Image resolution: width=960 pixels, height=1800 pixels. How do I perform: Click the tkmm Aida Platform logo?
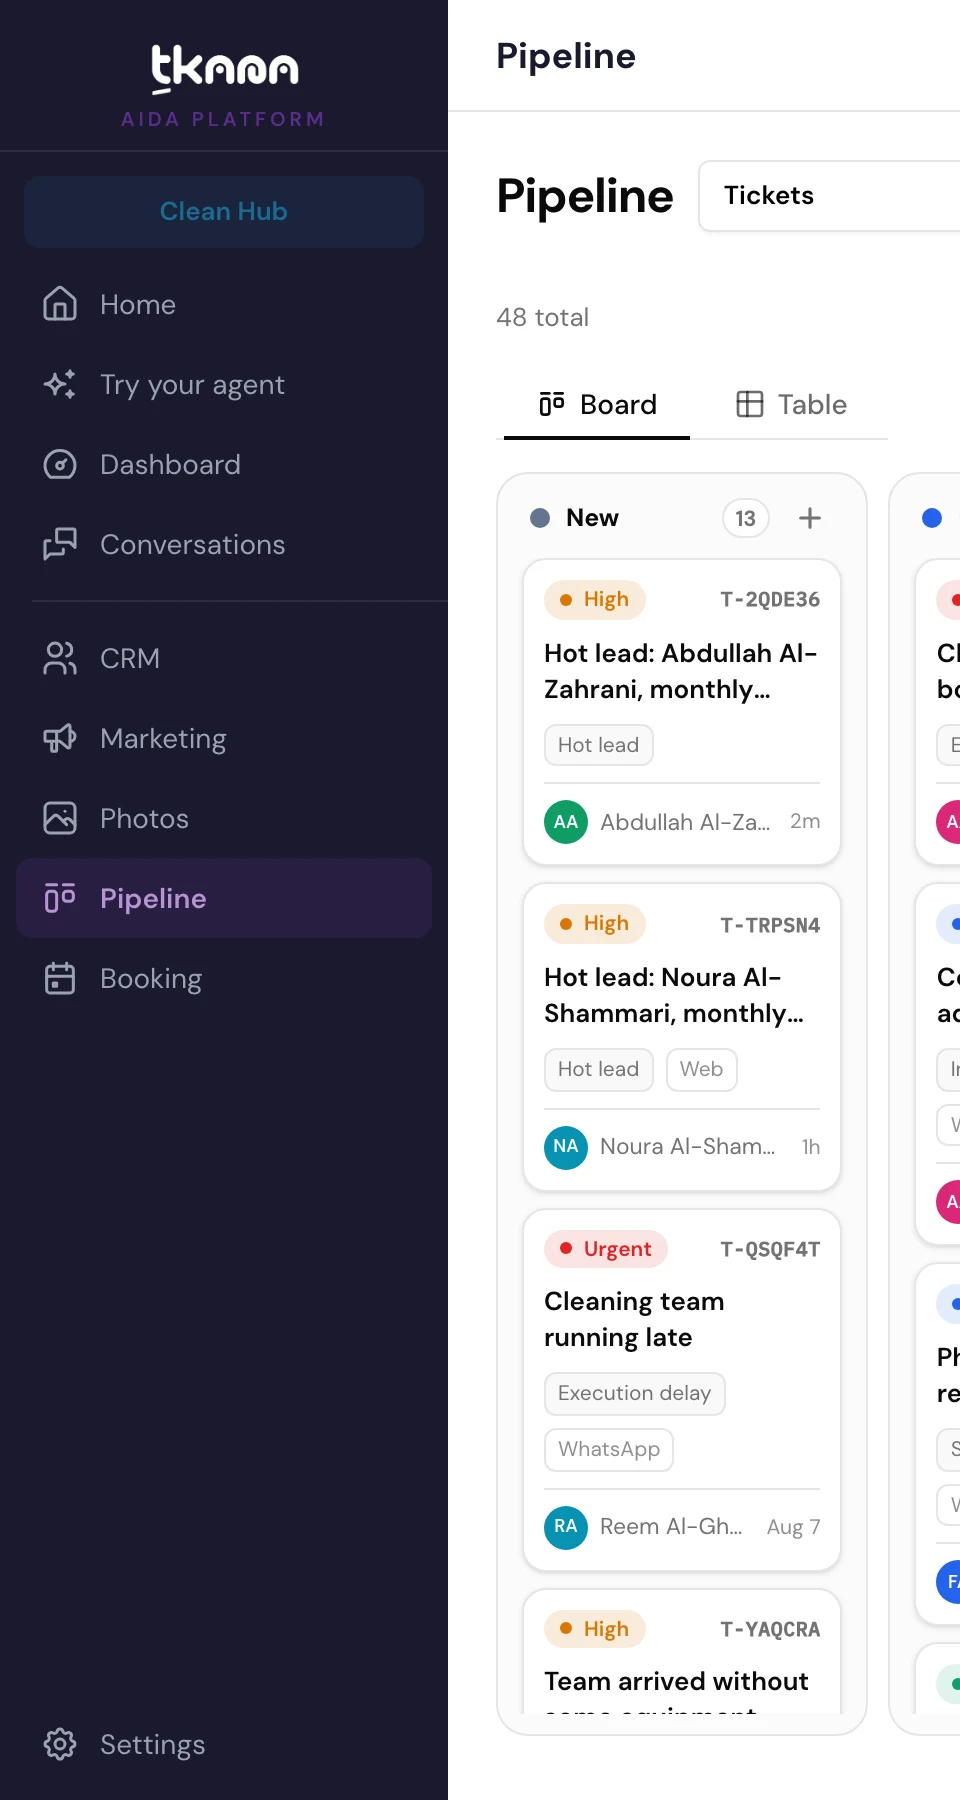coord(224,86)
